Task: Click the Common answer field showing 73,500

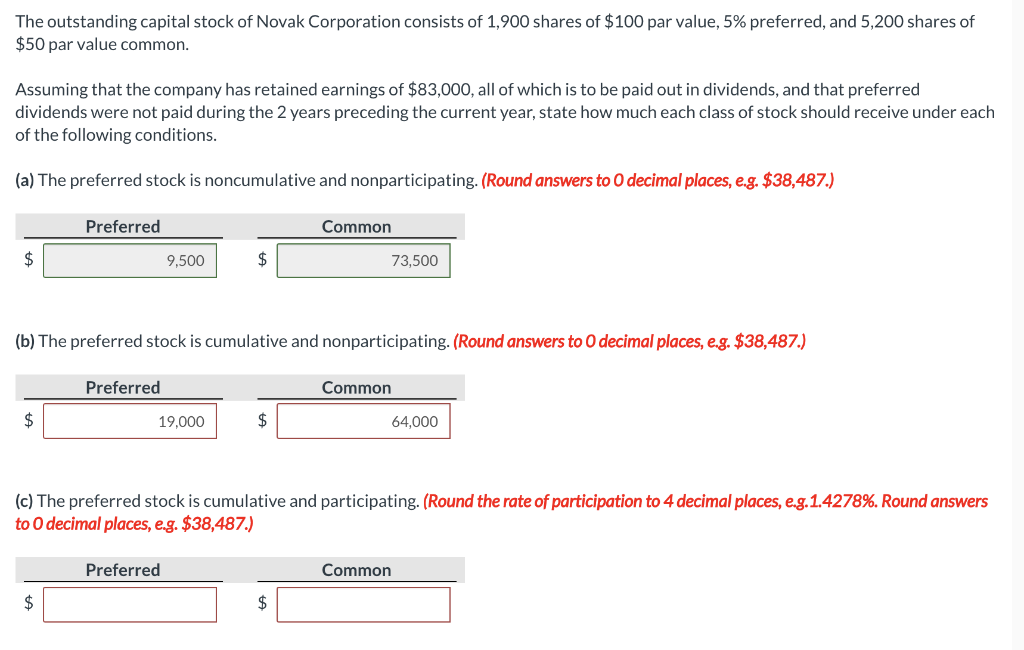Action: click(x=363, y=260)
